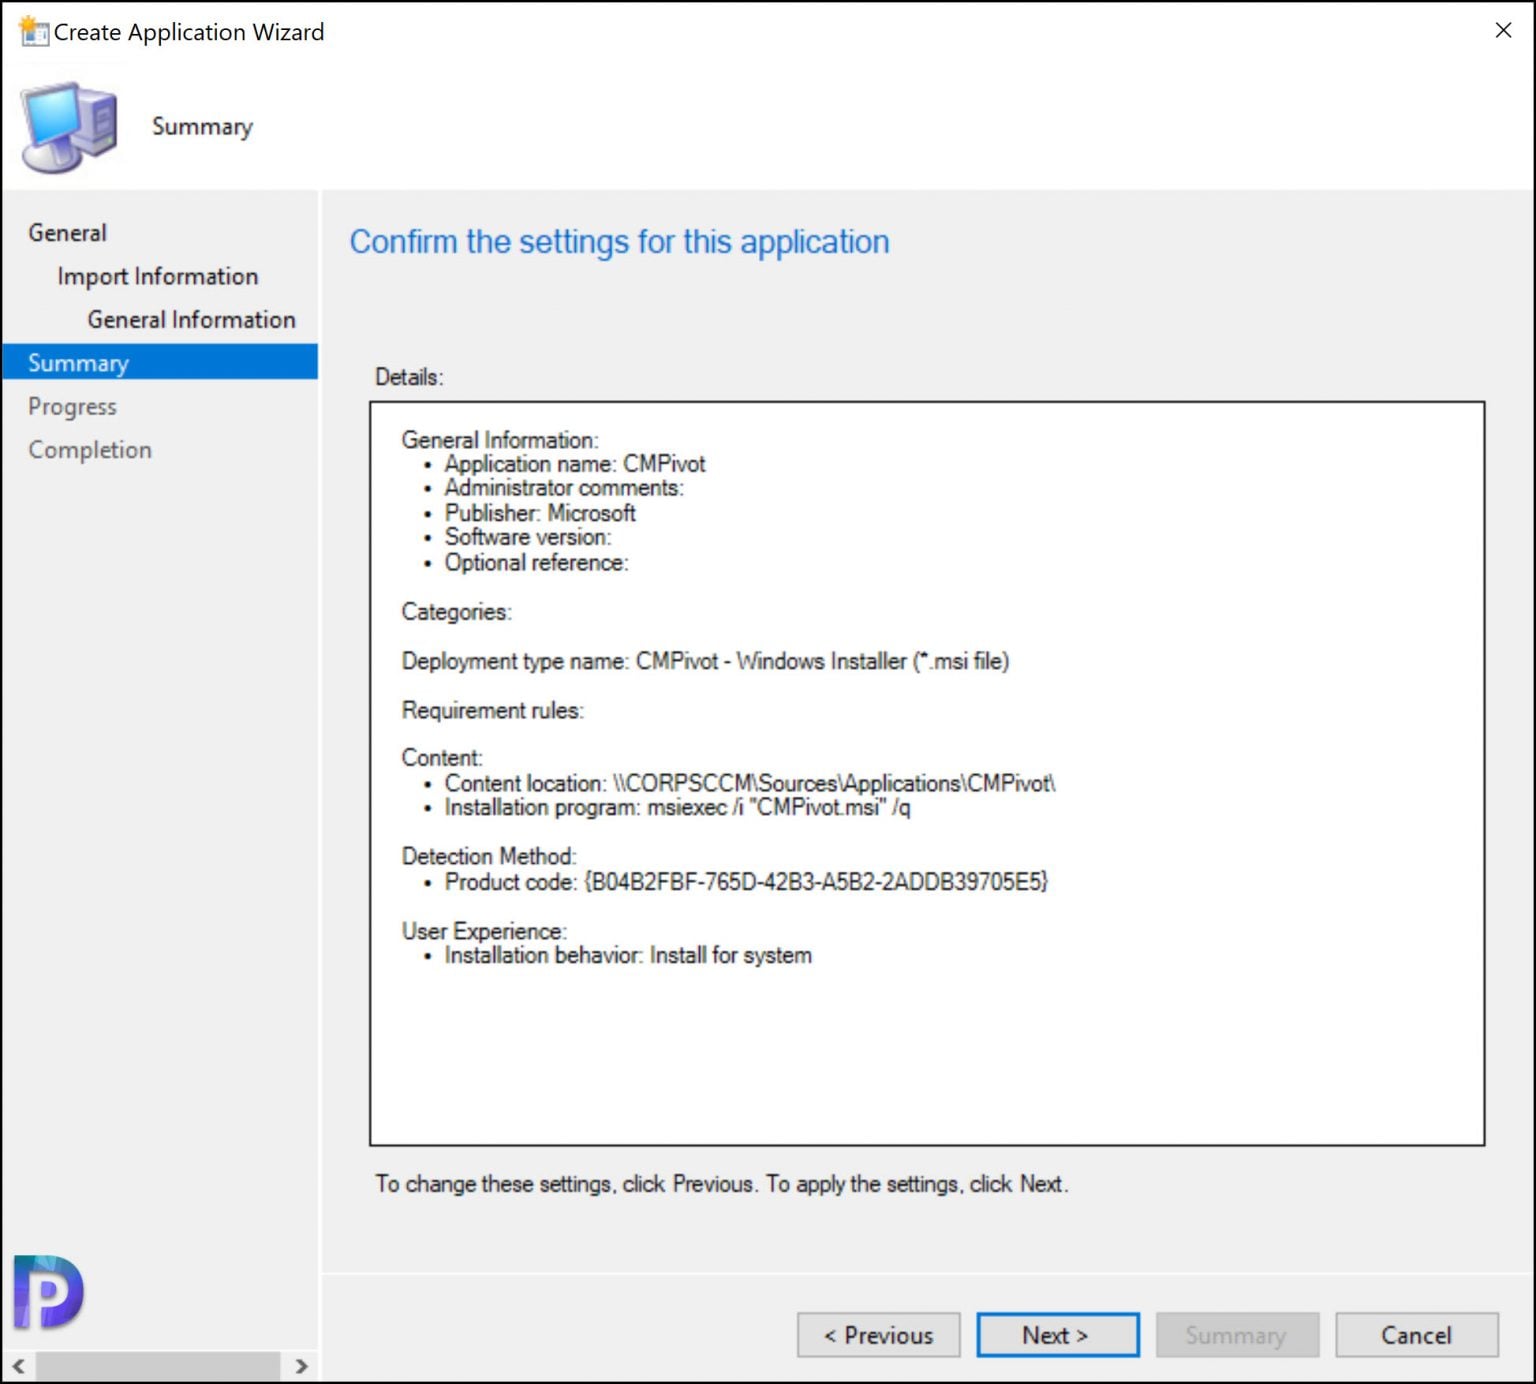
Task: Go back with the Previous button
Action: tap(878, 1335)
